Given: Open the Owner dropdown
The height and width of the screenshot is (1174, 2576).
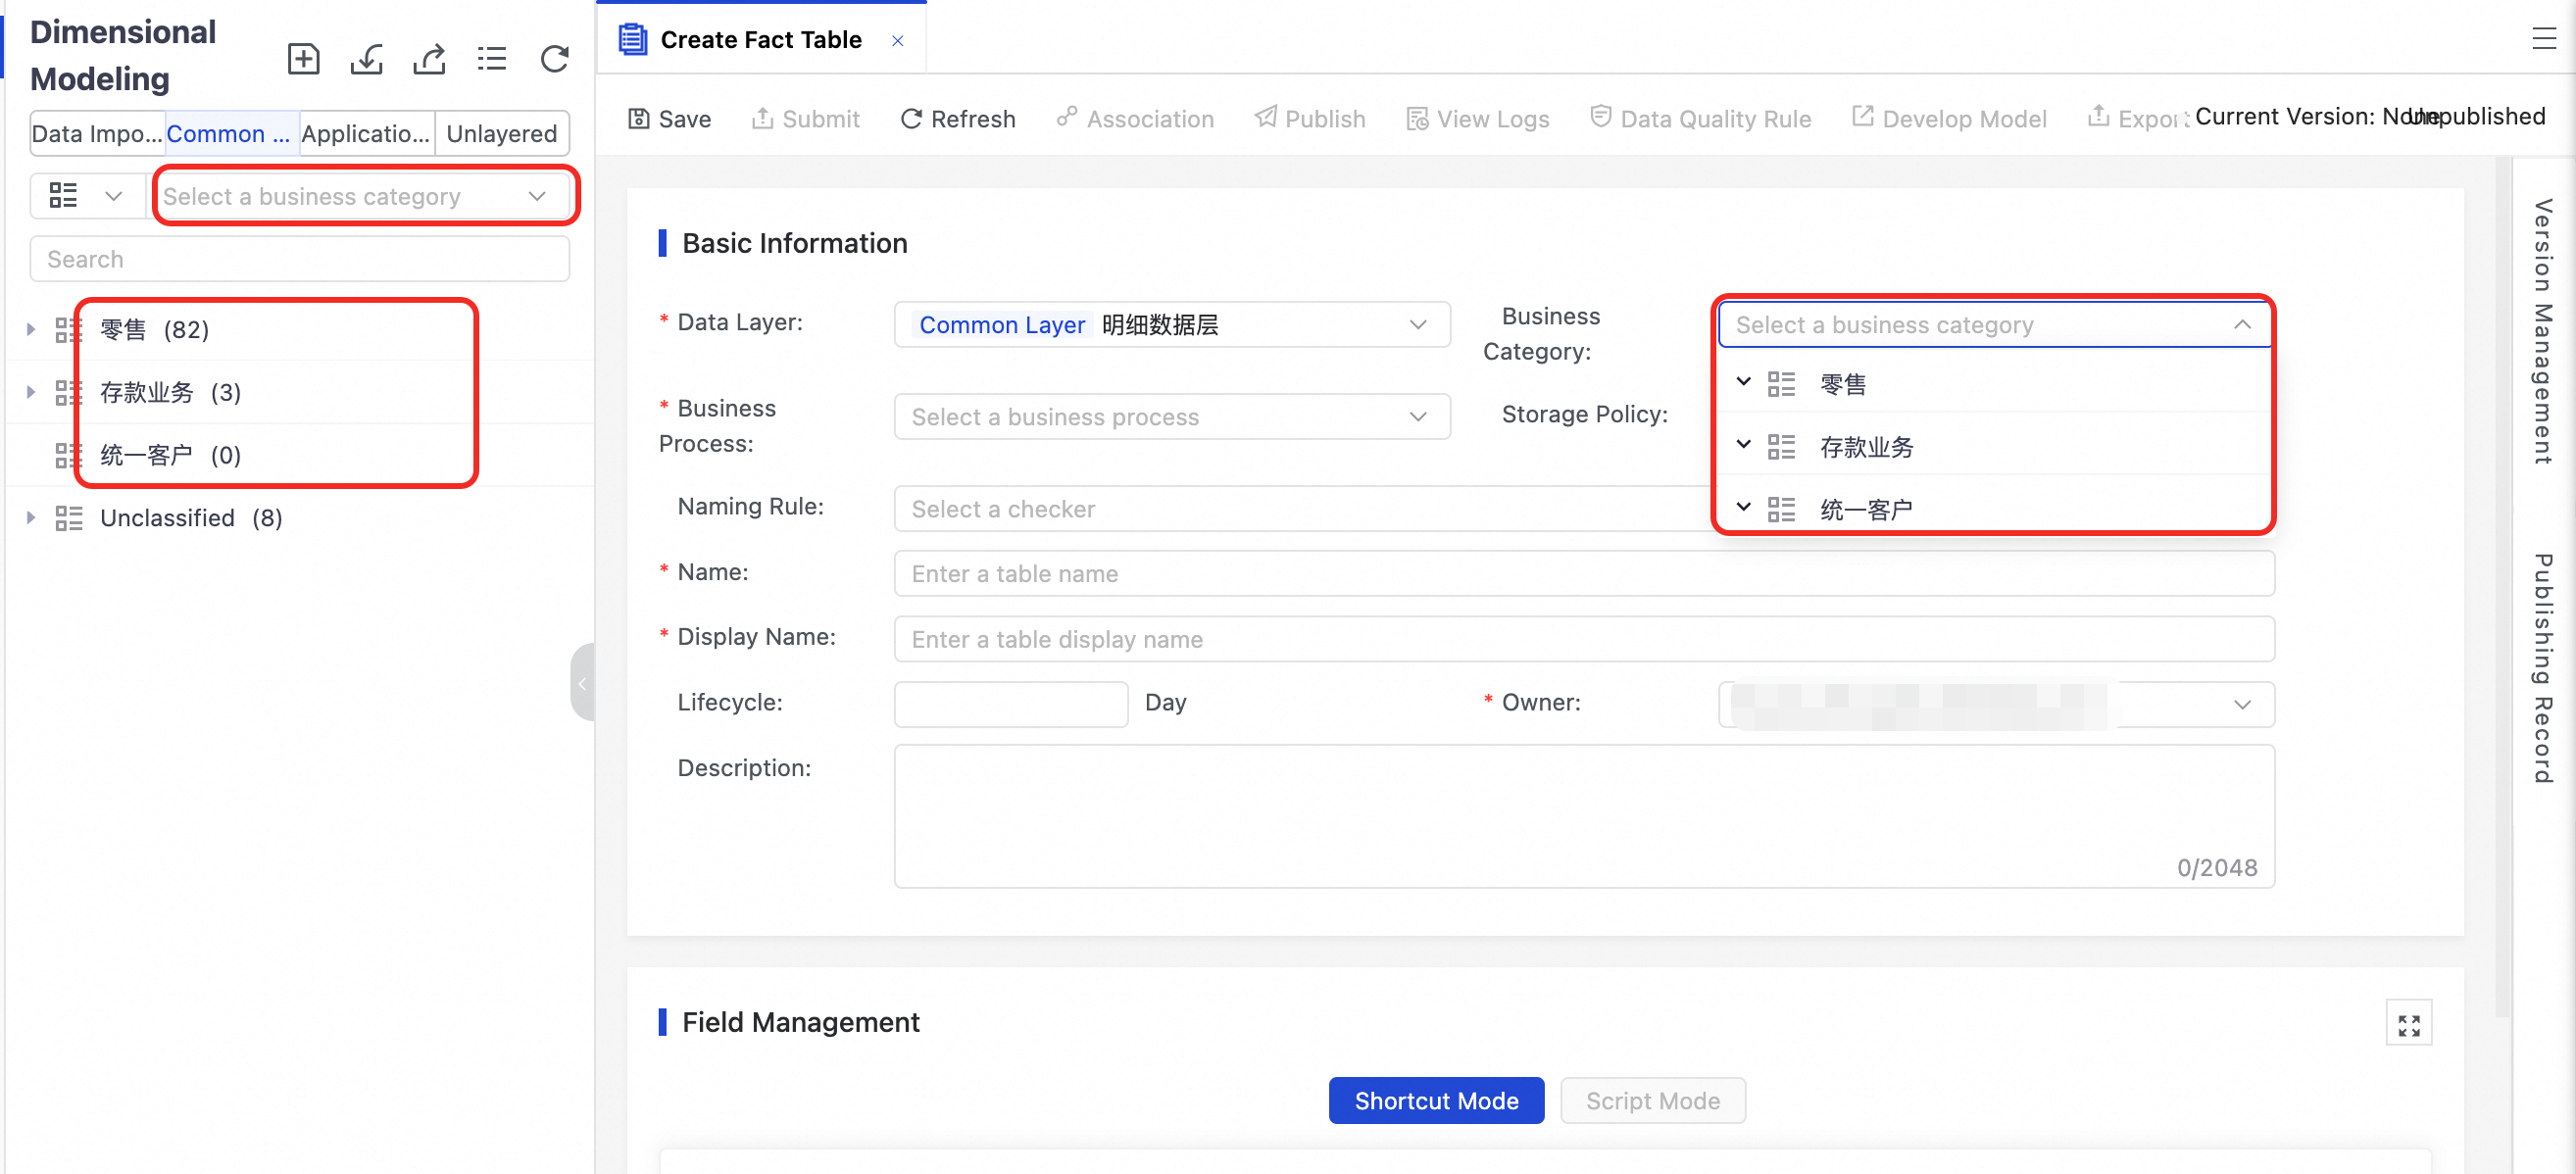Looking at the screenshot, I should (1995, 704).
